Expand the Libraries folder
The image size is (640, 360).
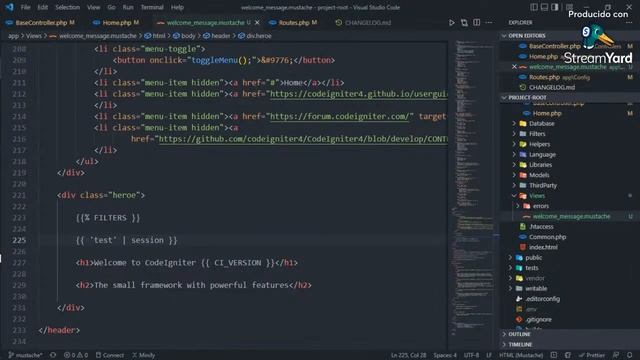540,164
